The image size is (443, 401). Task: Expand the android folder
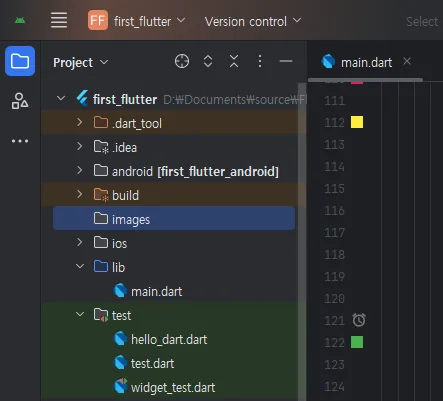(80, 171)
